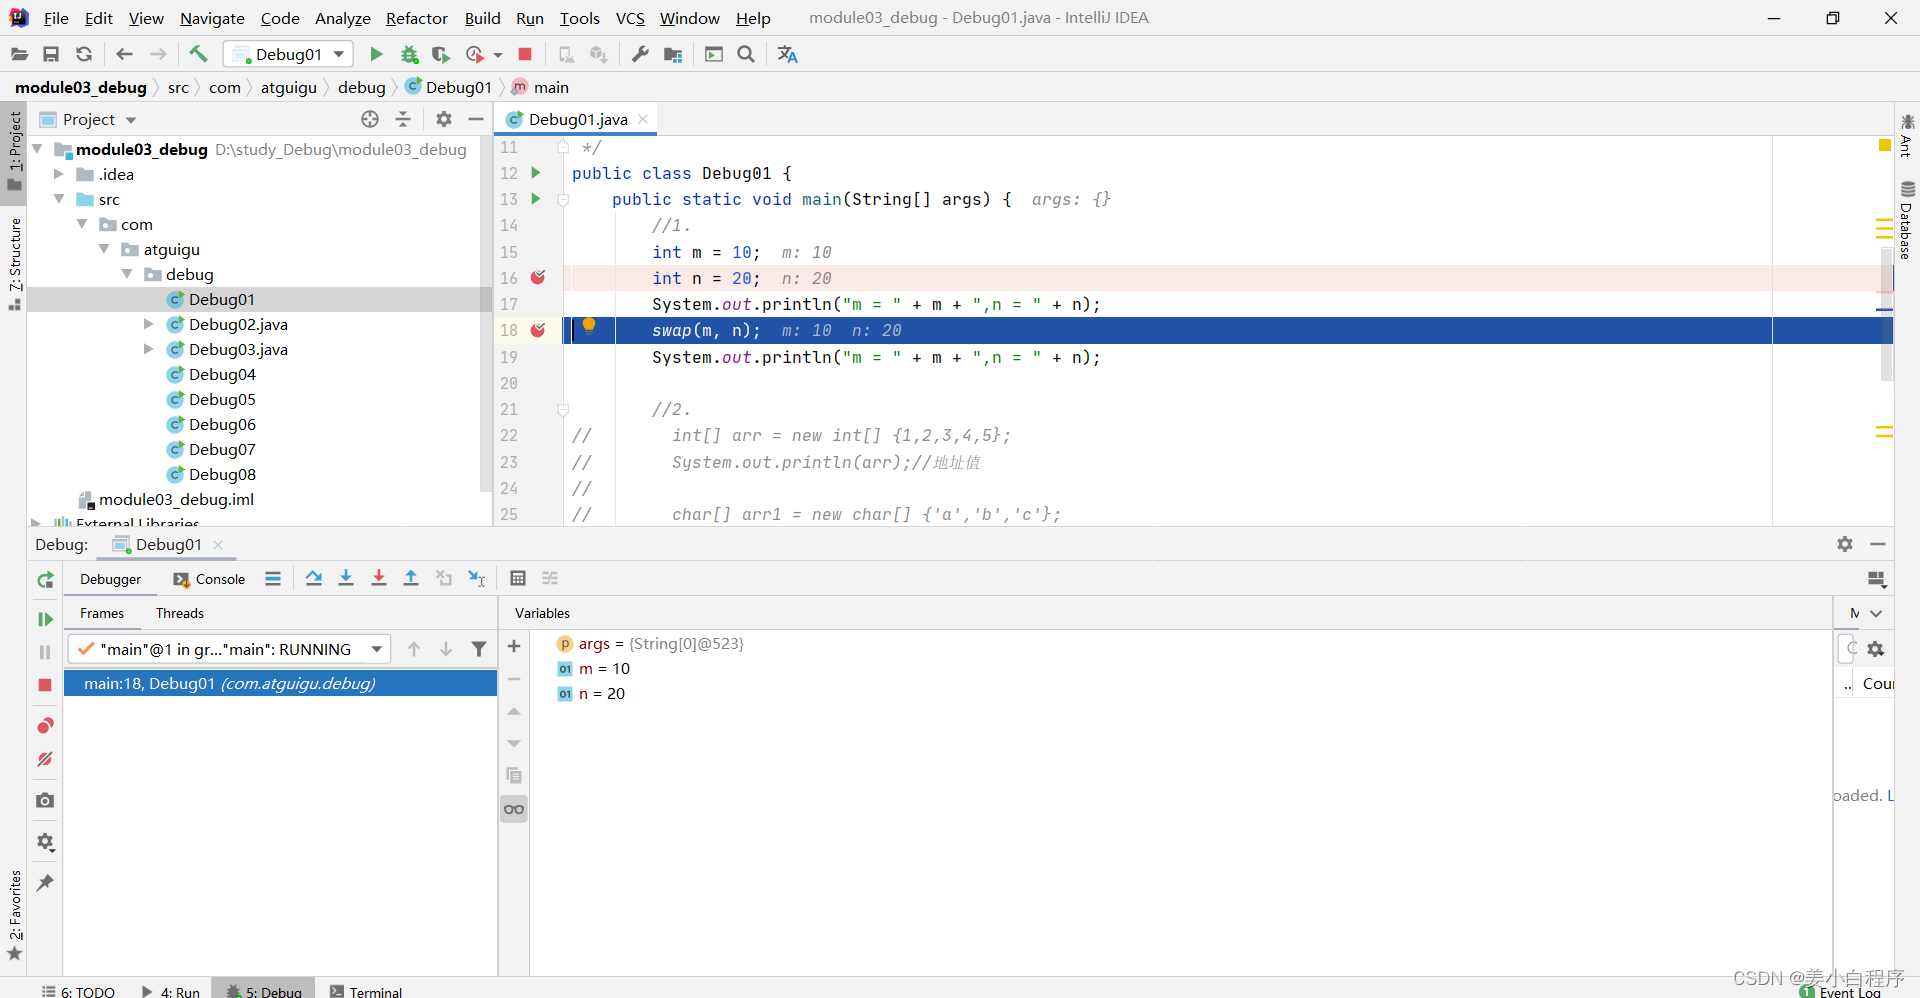The image size is (1920, 998).
Task: Click the atguigu breadcrumb in navigation bar
Action: tap(289, 87)
